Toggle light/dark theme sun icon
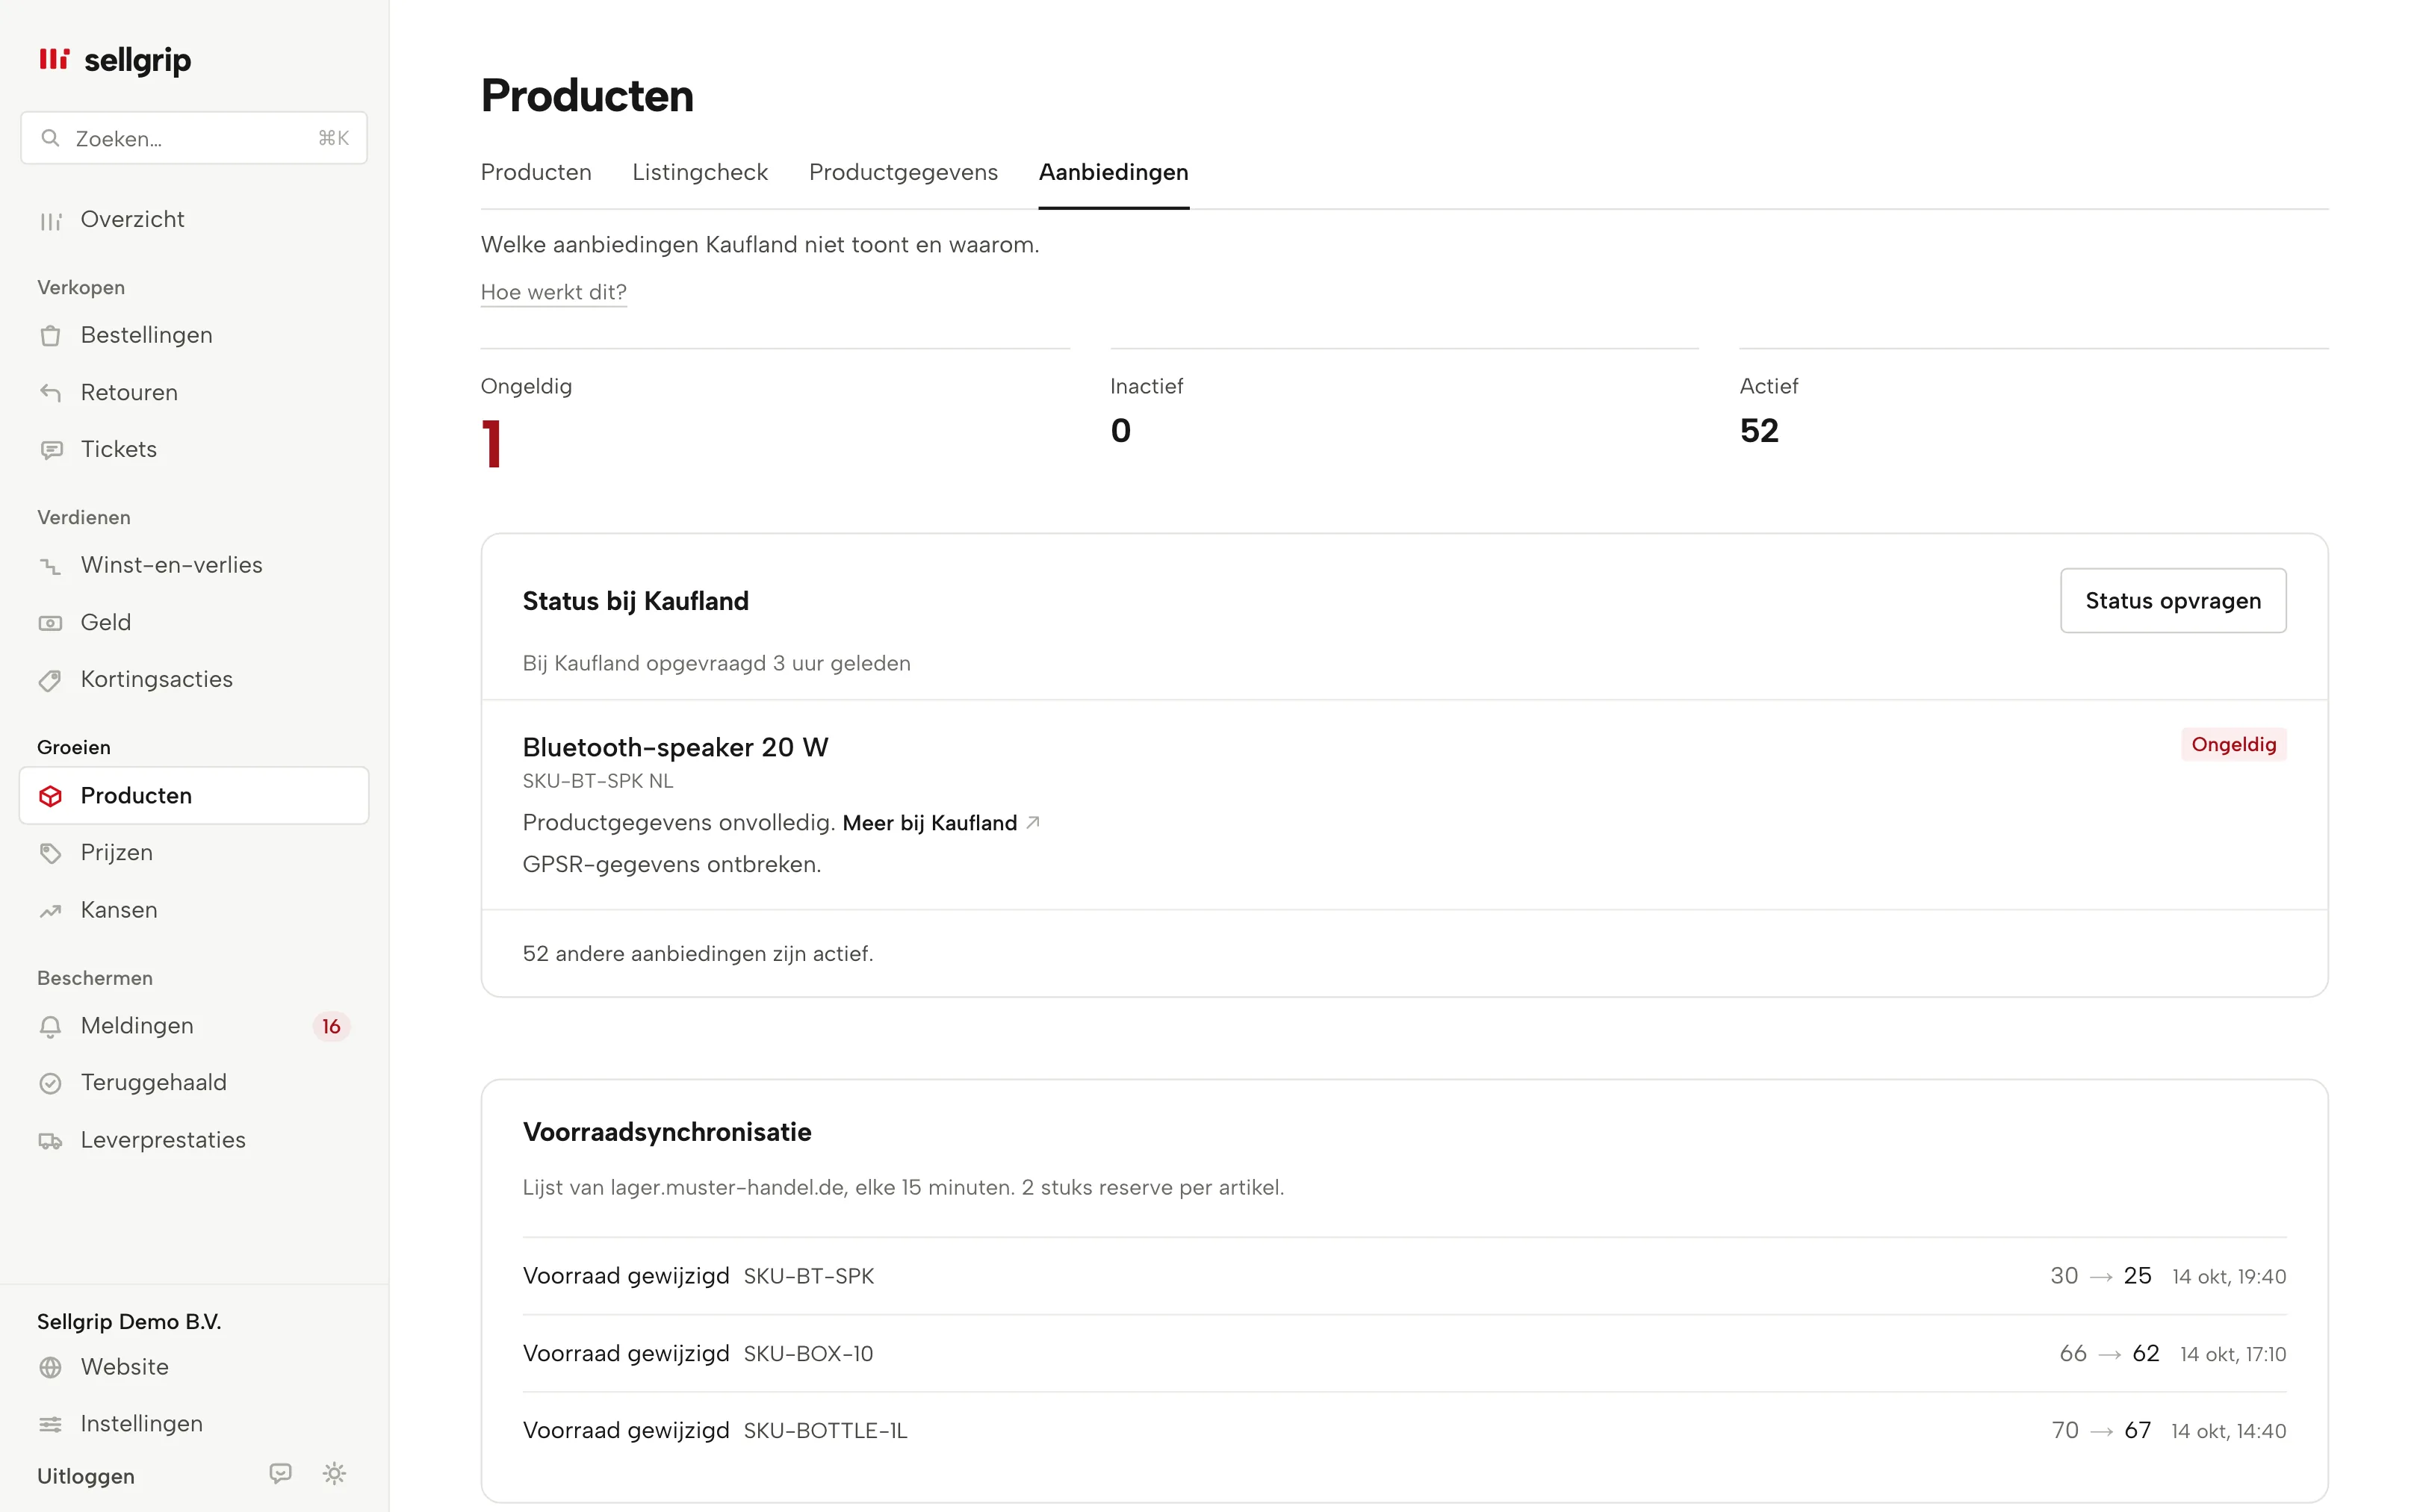 coord(334,1473)
